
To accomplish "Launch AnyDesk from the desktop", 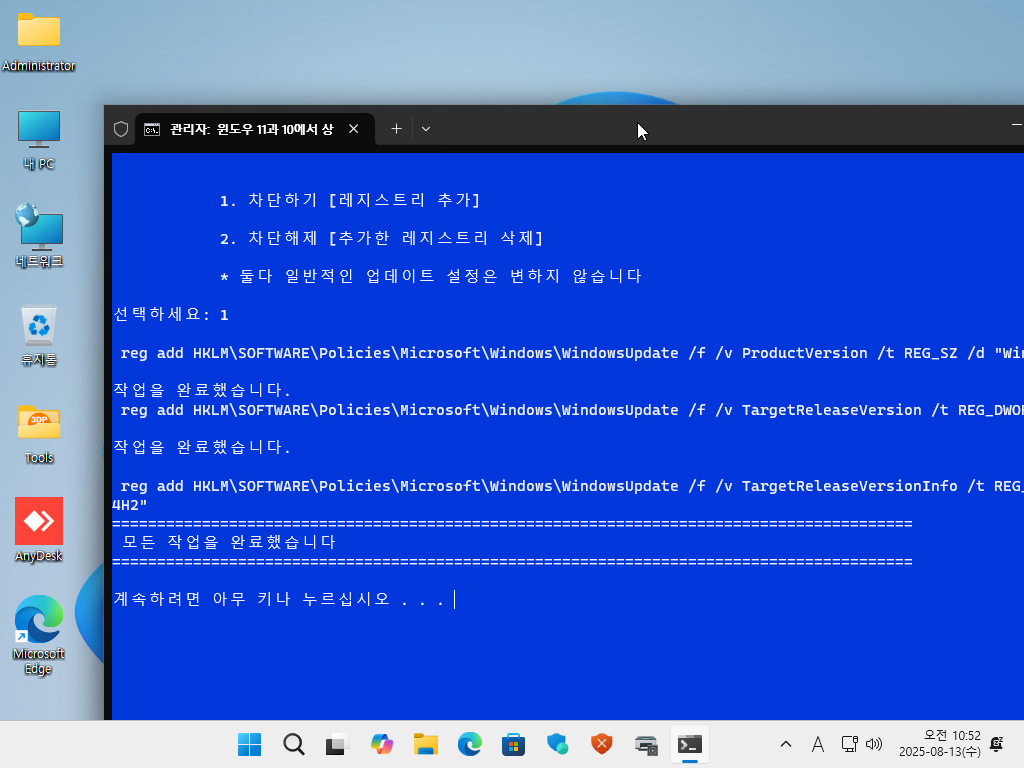I will 39,530.
